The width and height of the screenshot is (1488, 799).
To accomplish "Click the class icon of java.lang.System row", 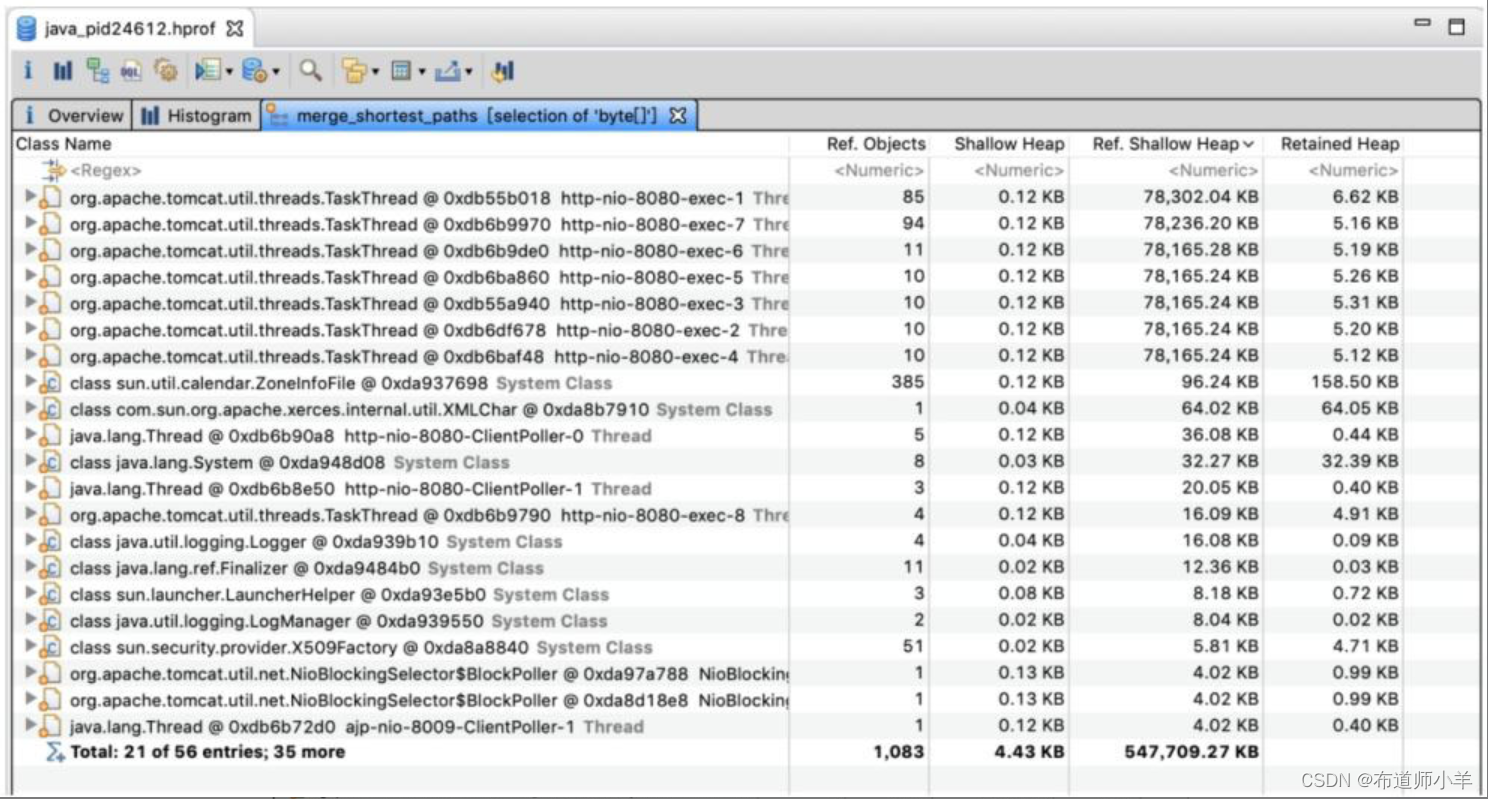I will point(50,462).
